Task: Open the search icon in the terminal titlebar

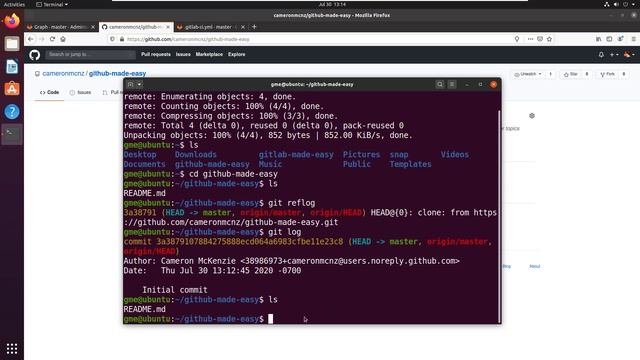Action: pos(440,84)
